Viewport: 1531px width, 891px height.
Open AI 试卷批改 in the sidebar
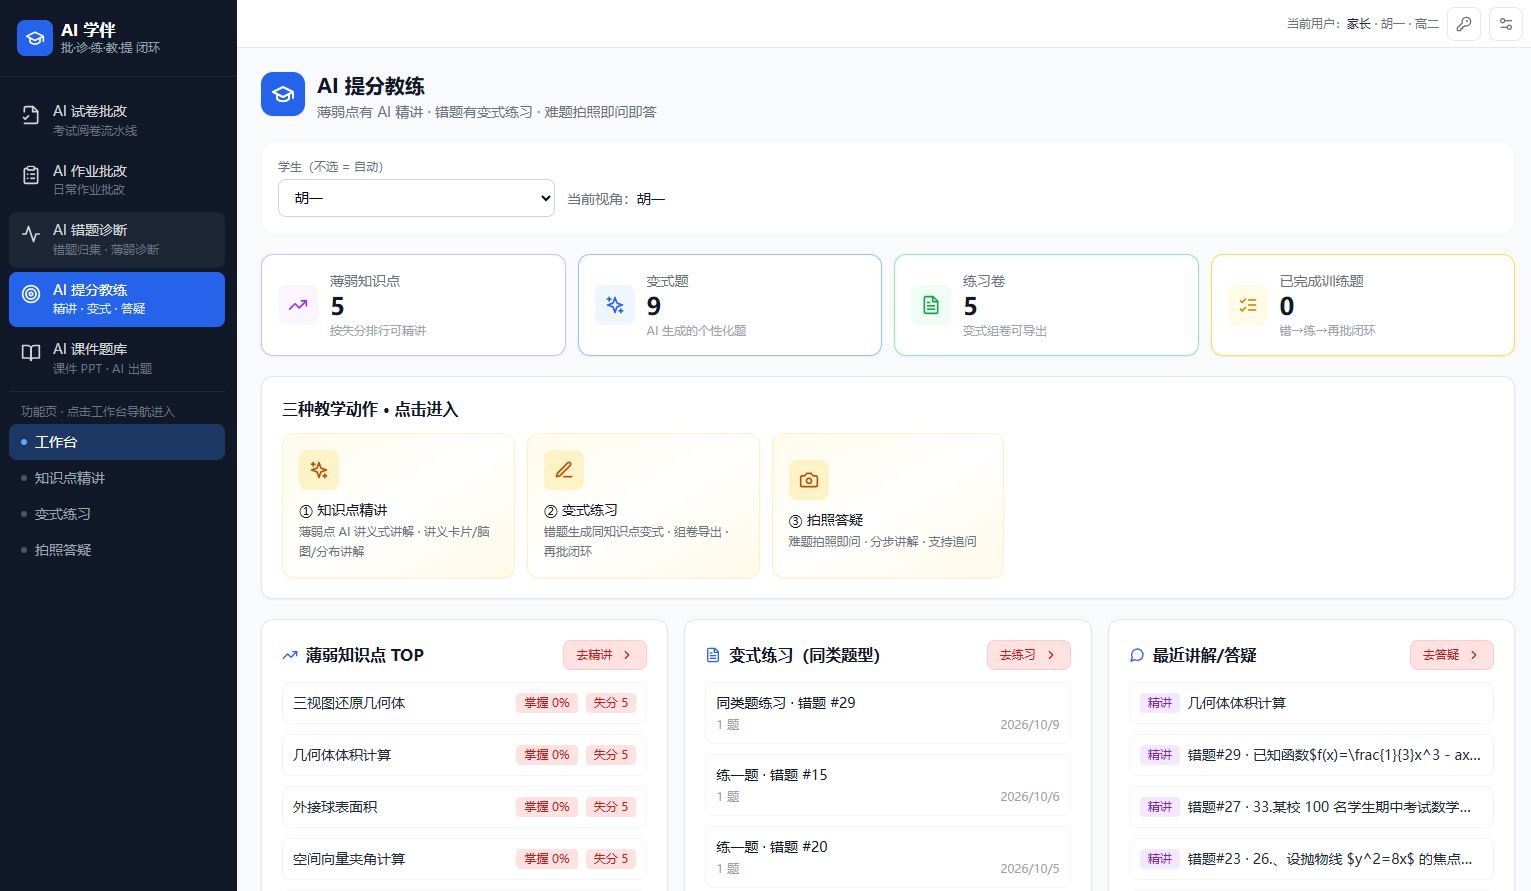click(x=117, y=120)
